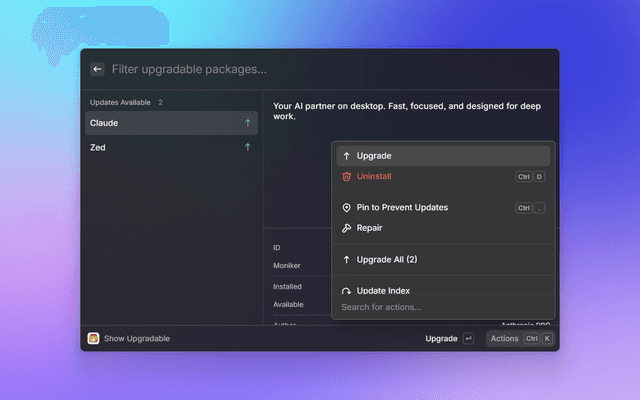Choose Repair in the actions menu
Image resolution: width=640 pixels, height=400 pixels.
pos(443,228)
